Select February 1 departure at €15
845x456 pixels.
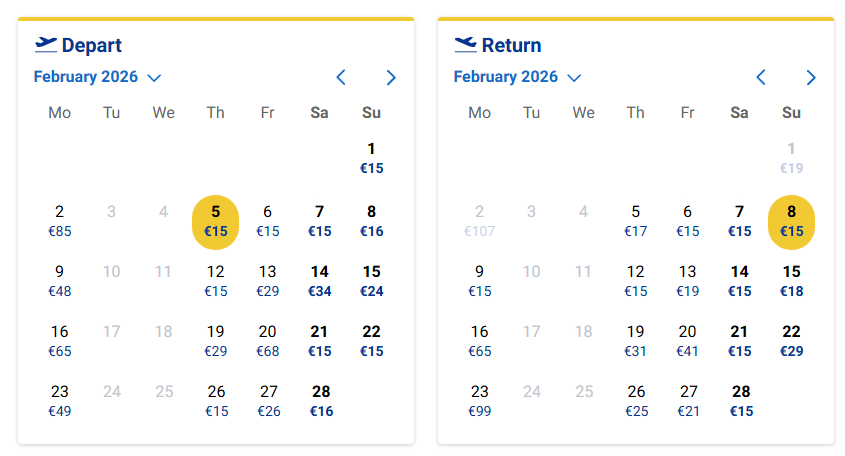(x=372, y=159)
